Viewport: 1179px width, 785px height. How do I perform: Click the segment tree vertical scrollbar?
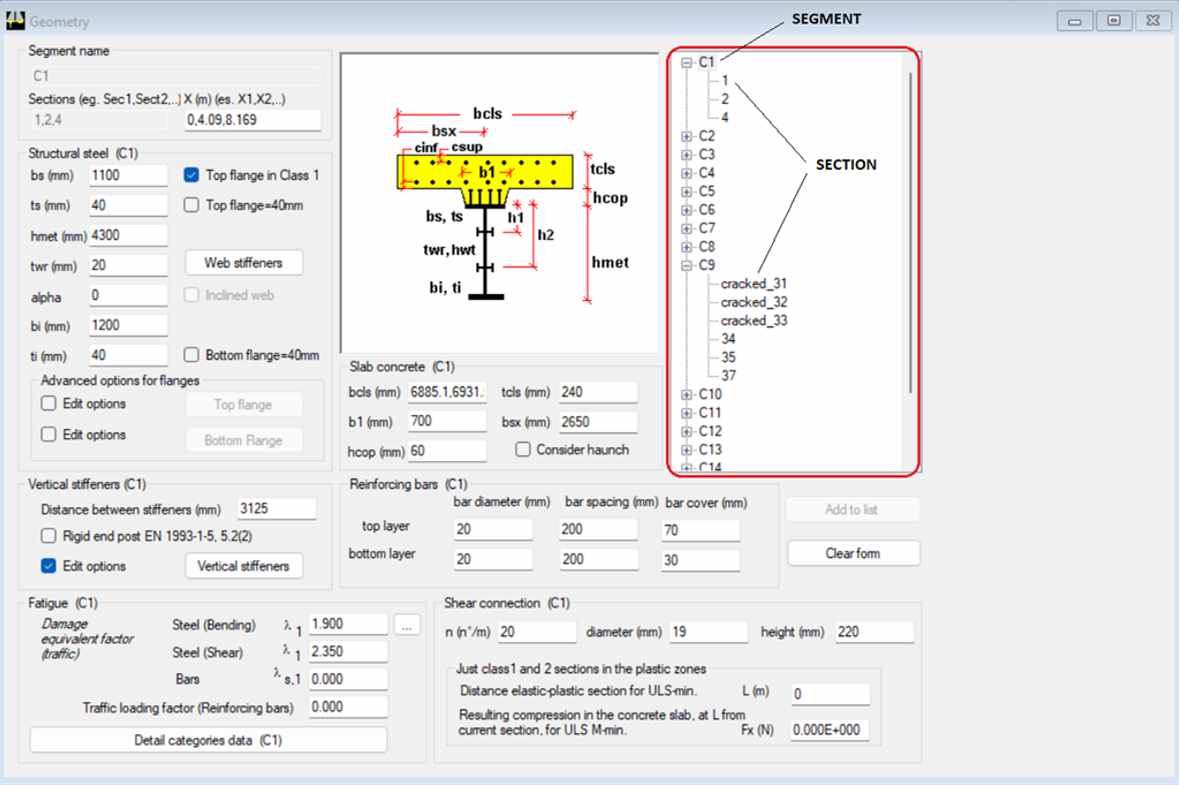click(x=910, y=230)
